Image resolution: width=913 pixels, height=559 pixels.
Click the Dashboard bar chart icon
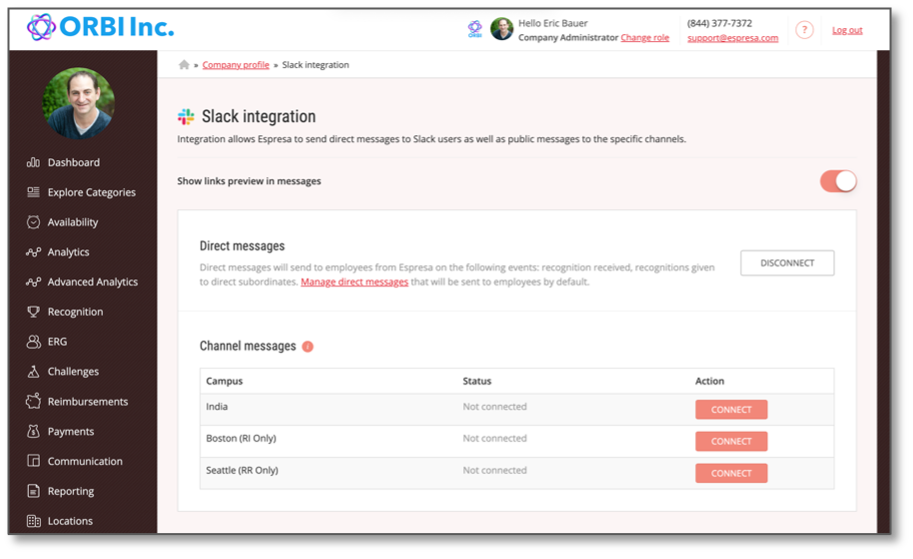[33, 162]
